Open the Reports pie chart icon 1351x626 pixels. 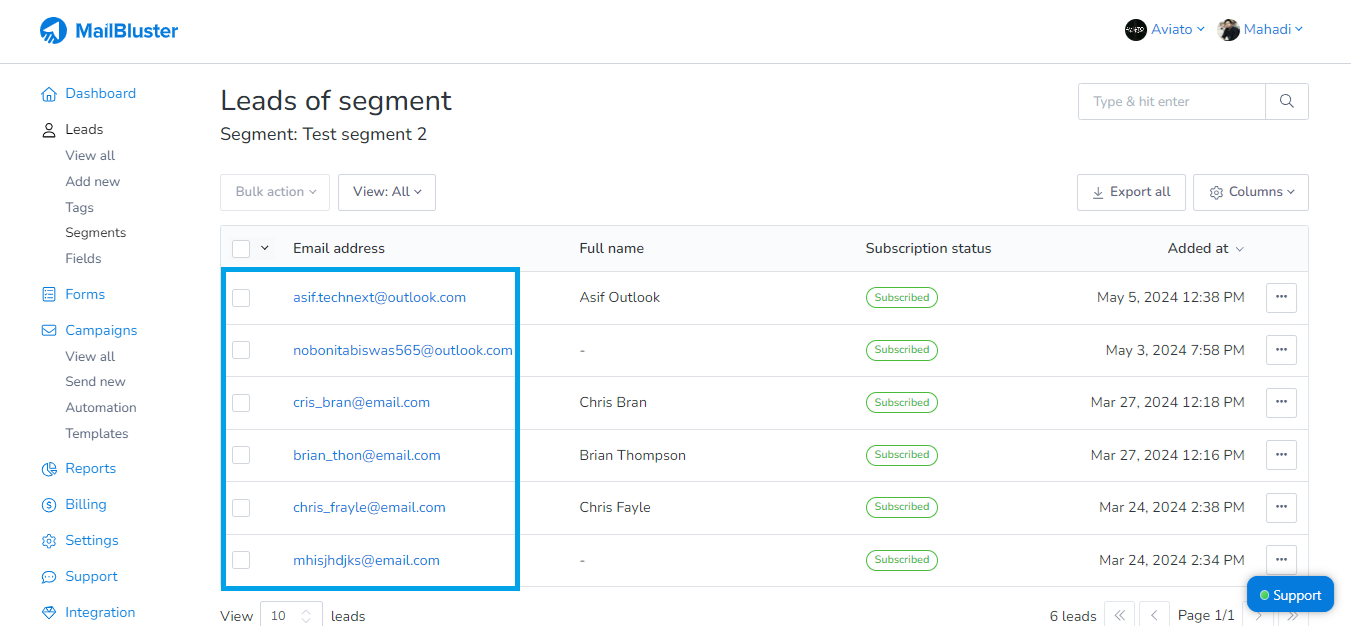tap(48, 469)
